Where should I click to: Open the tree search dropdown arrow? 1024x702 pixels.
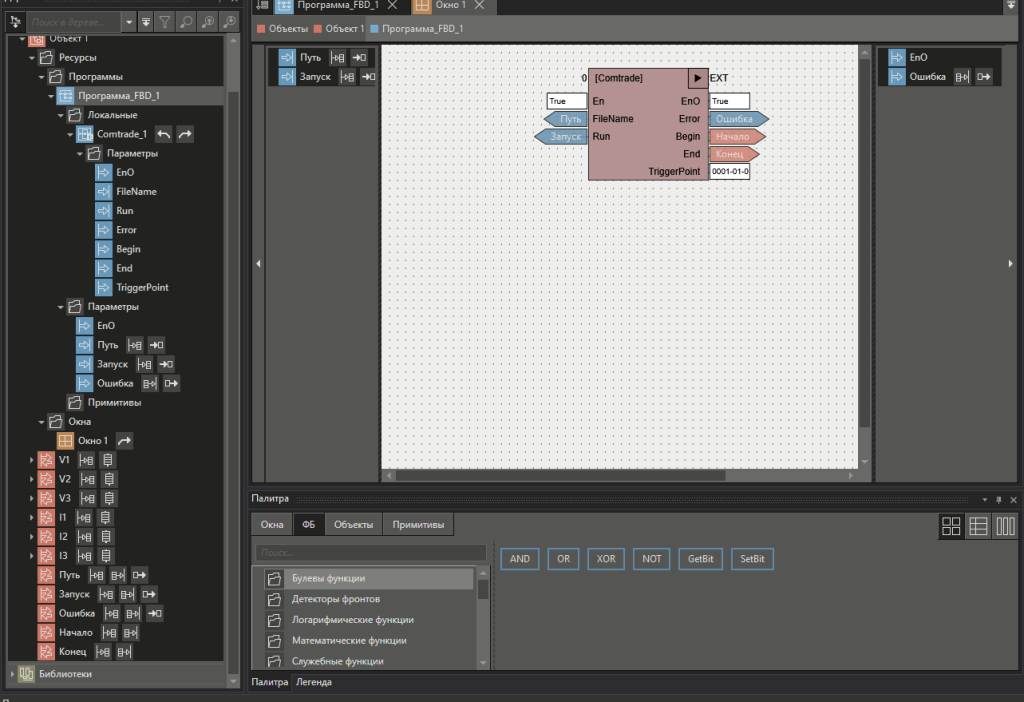pyautogui.click(x=130, y=21)
